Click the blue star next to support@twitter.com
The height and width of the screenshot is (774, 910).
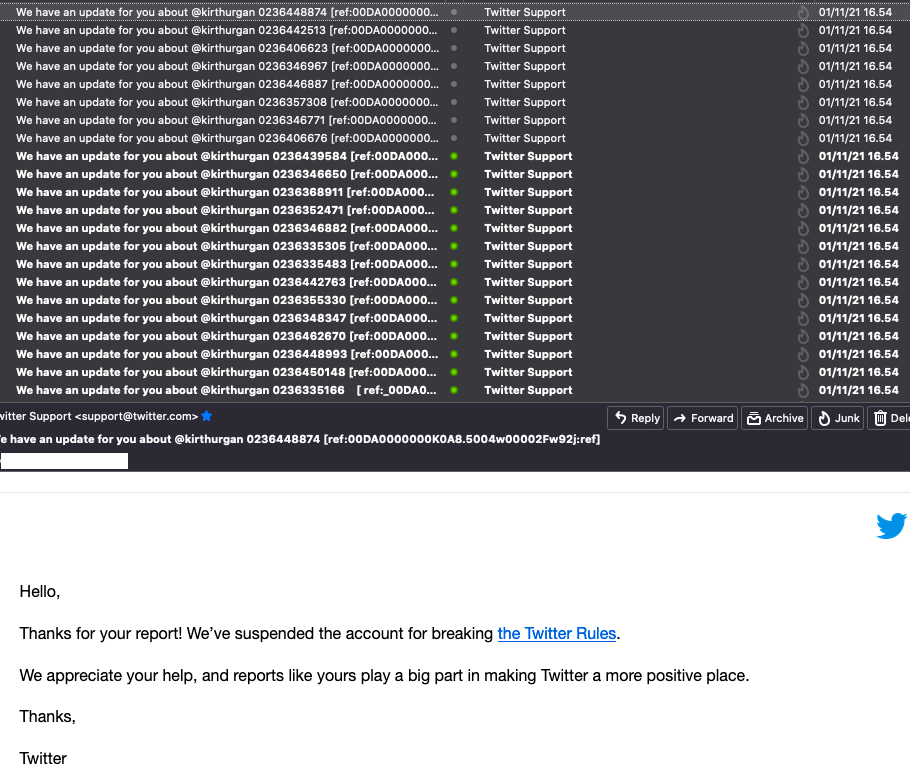click(207, 415)
